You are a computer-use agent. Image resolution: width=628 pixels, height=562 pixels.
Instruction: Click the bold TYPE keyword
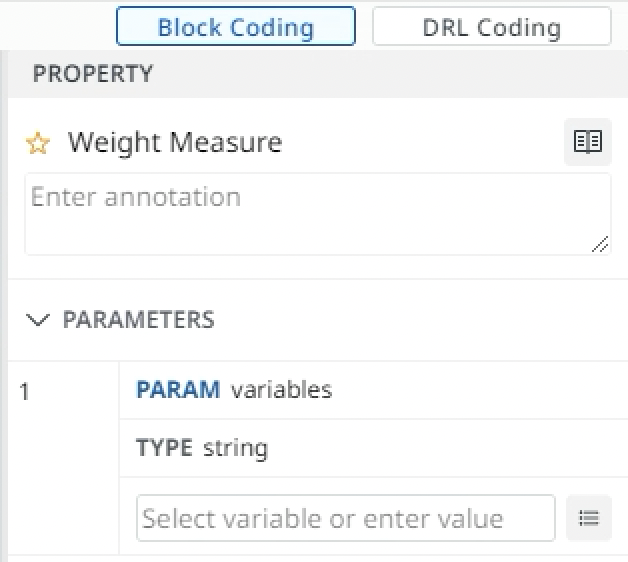click(x=164, y=447)
